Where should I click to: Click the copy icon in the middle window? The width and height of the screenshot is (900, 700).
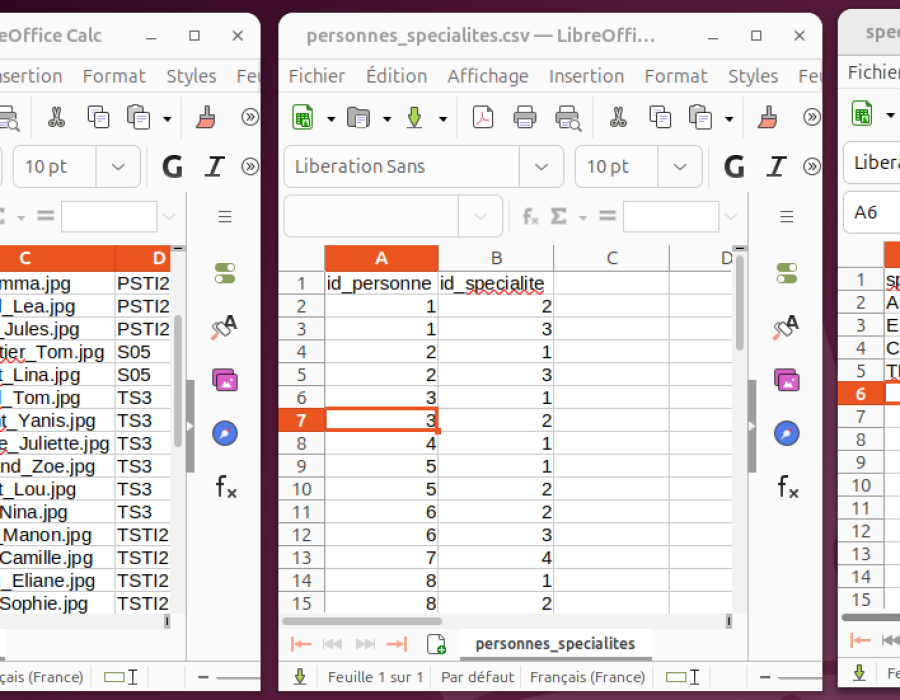coord(660,118)
